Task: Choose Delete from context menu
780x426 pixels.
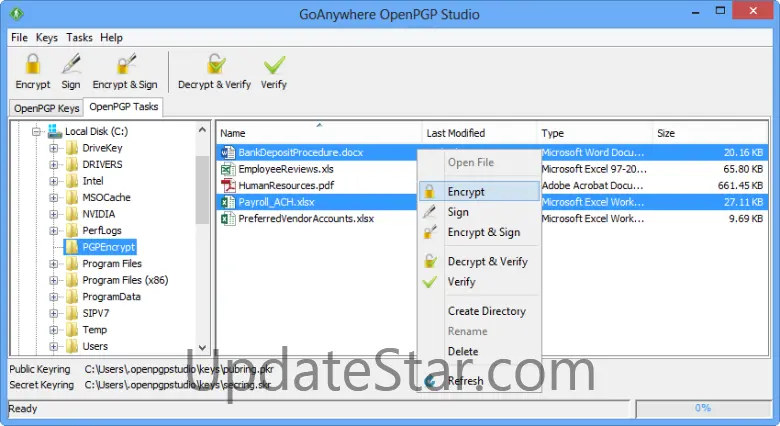Action: point(463,351)
